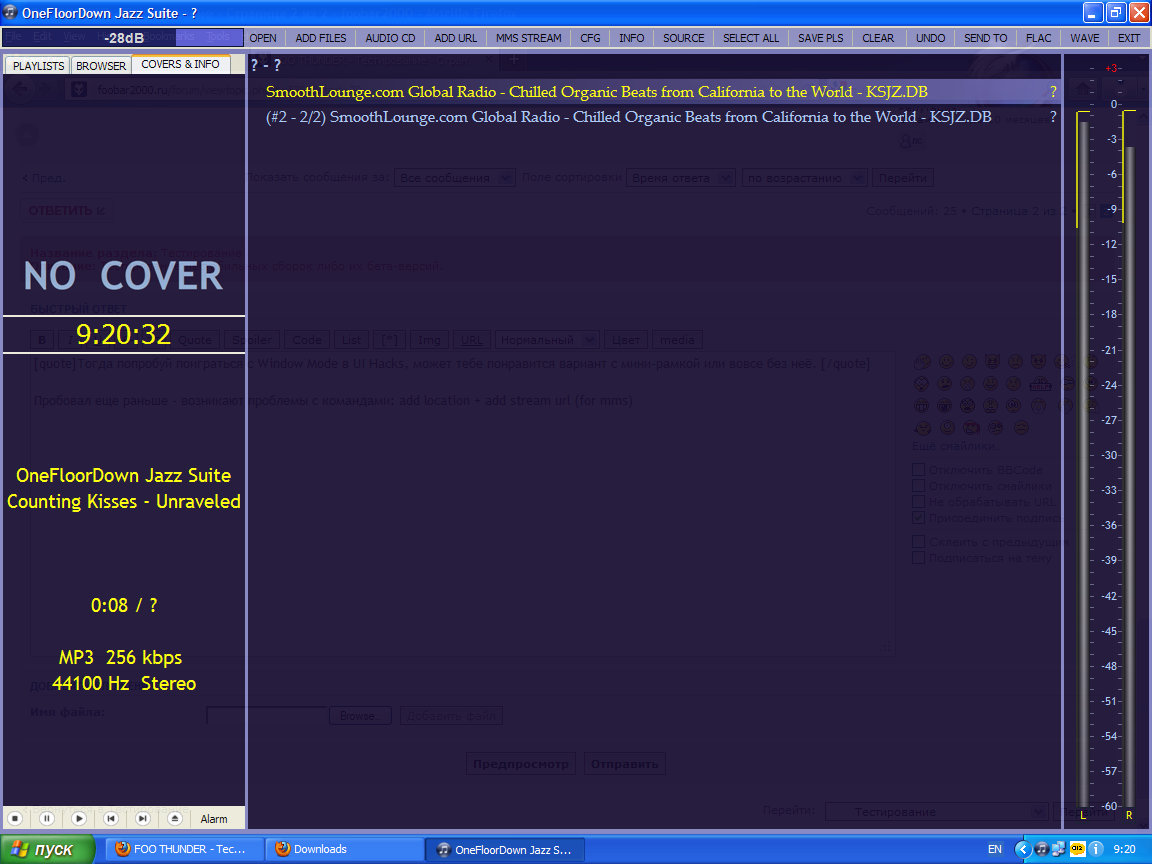Click the Eject button in playback bar
This screenshot has width=1152, height=864.
coord(174,818)
